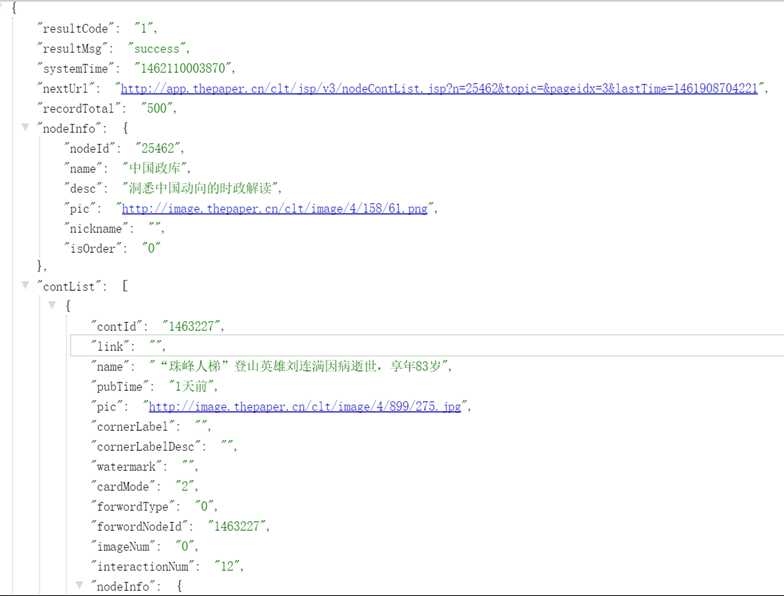Select the "cornerLabelDesc" key
Screen dimensions: 784x596
coord(148,446)
